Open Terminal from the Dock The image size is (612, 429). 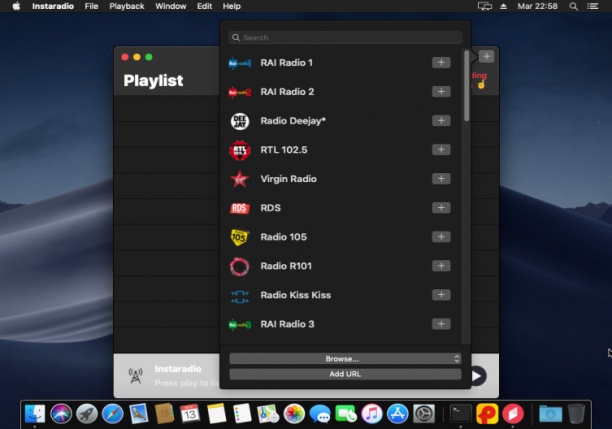(x=461, y=414)
